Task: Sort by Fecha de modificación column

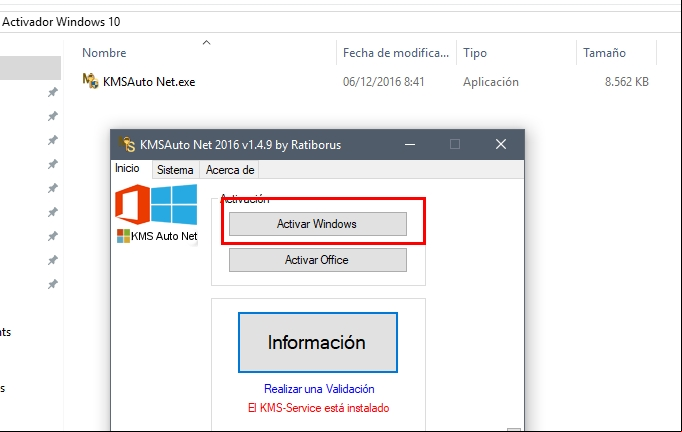Action: [395, 53]
